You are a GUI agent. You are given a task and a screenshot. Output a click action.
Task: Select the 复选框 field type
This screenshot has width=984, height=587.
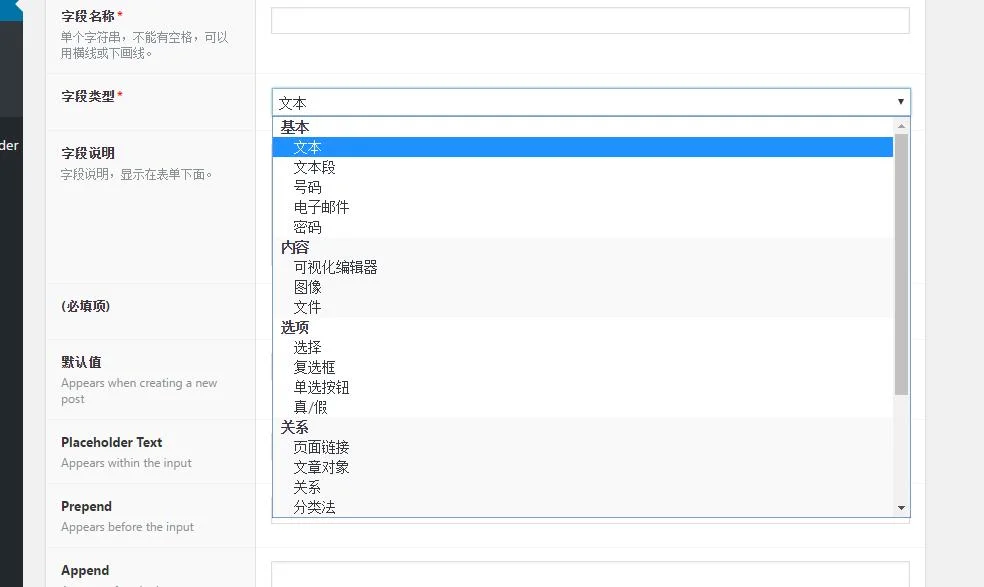pyautogui.click(x=315, y=367)
